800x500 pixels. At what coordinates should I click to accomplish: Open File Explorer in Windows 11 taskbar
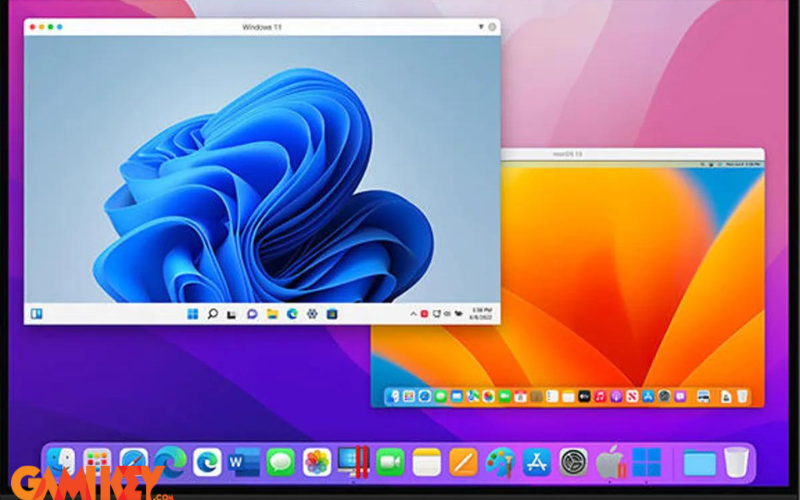coord(272,314)
